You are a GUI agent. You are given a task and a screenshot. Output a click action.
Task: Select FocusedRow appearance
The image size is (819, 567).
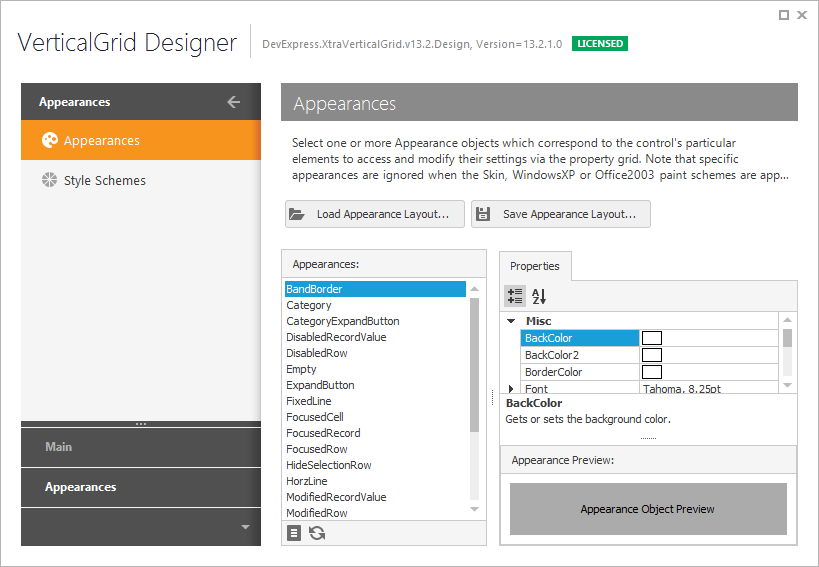pos(375,449)
